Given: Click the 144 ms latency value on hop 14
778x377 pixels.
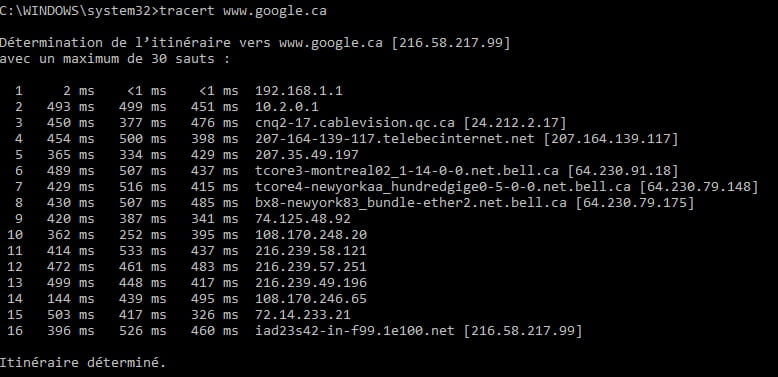Looking at the screenshot, I should click(70, 299).
